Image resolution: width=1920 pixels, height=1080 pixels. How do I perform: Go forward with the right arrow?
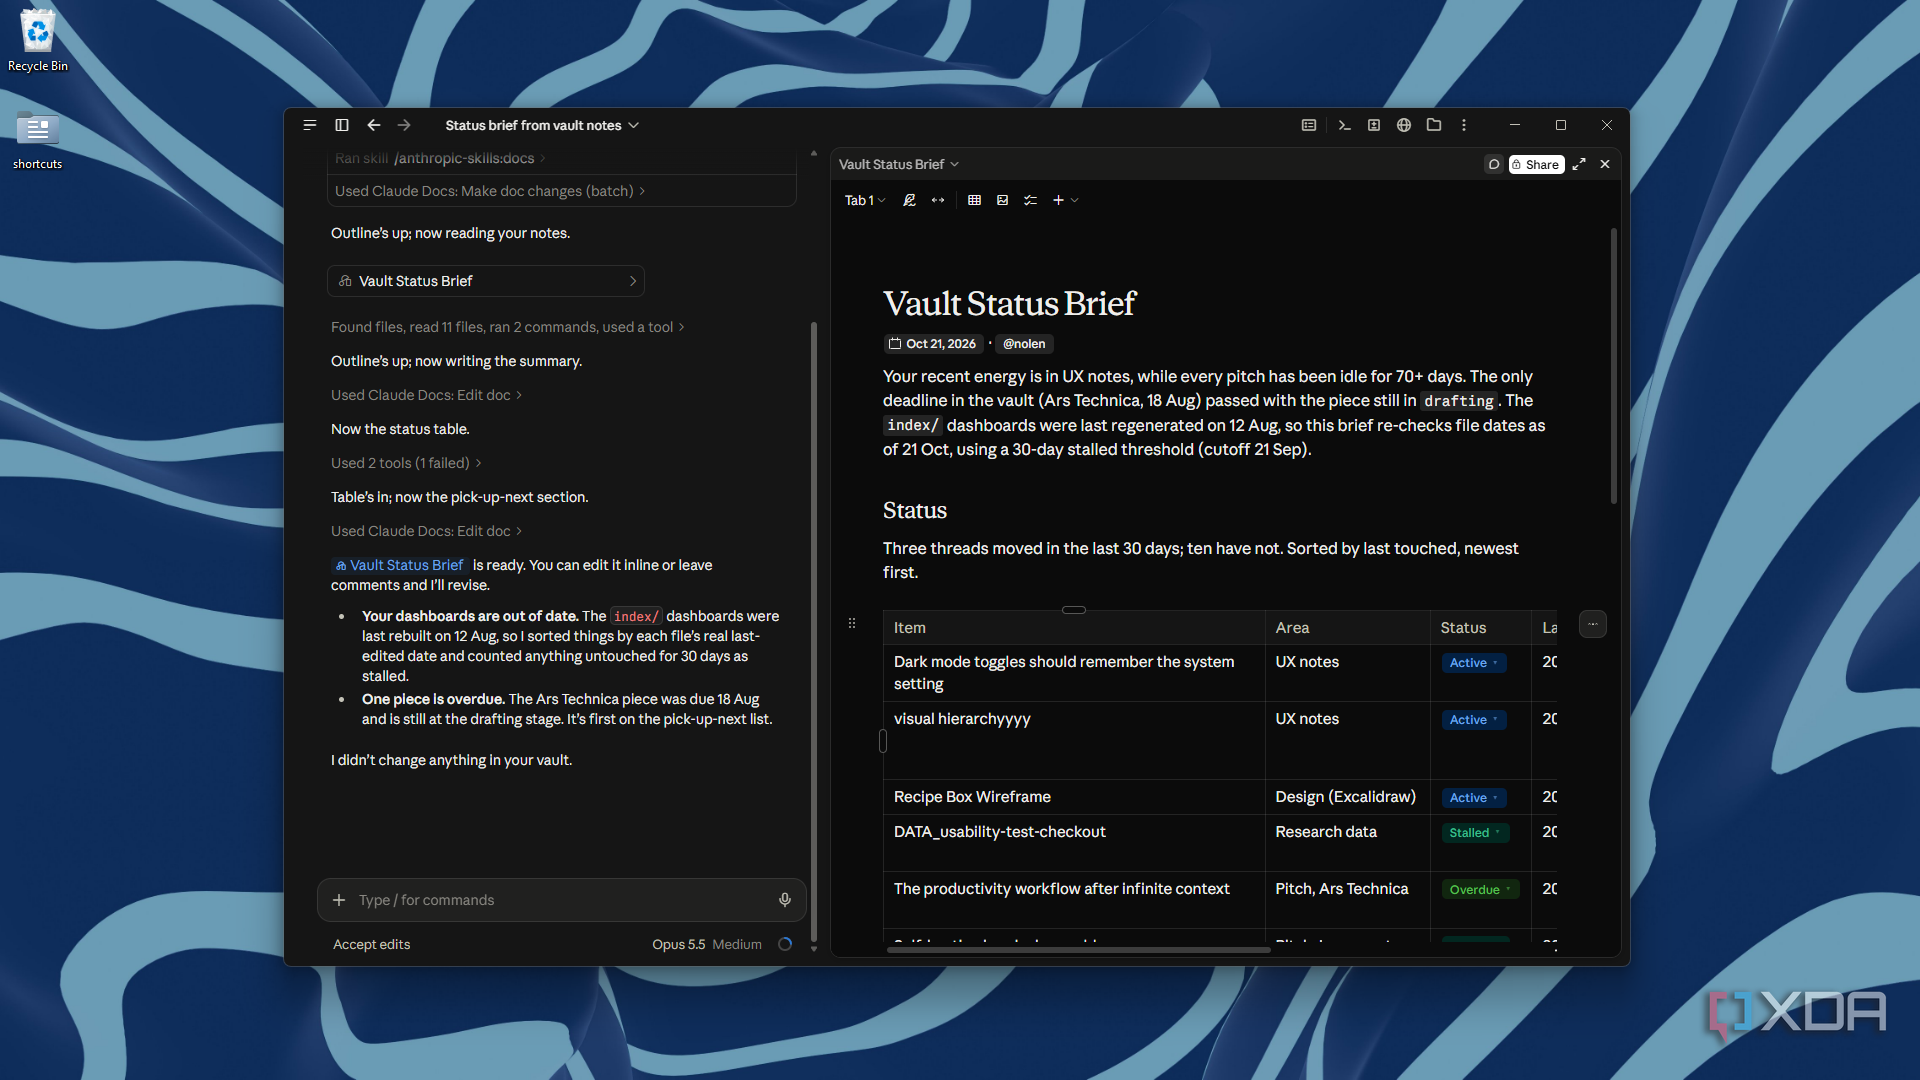tap(404, 125)
